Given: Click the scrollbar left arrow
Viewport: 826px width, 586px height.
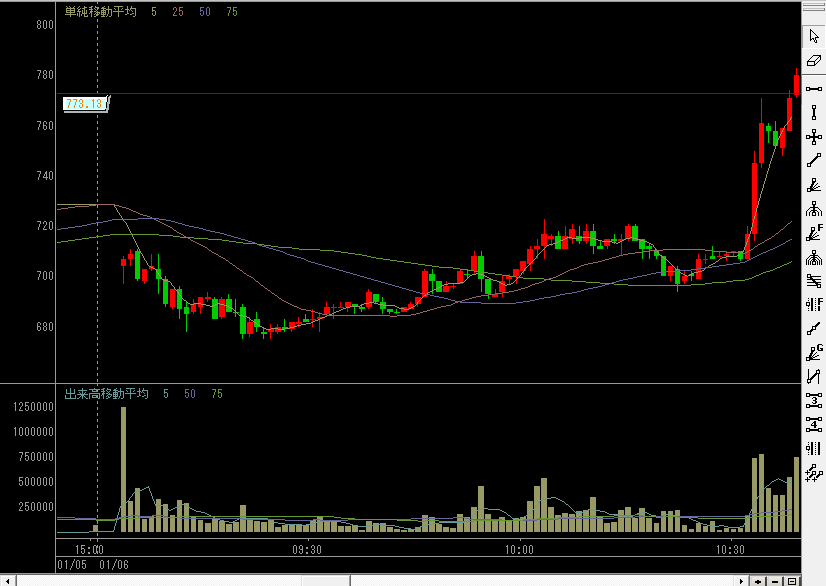Looking at the screenshot, I should 8,581.
